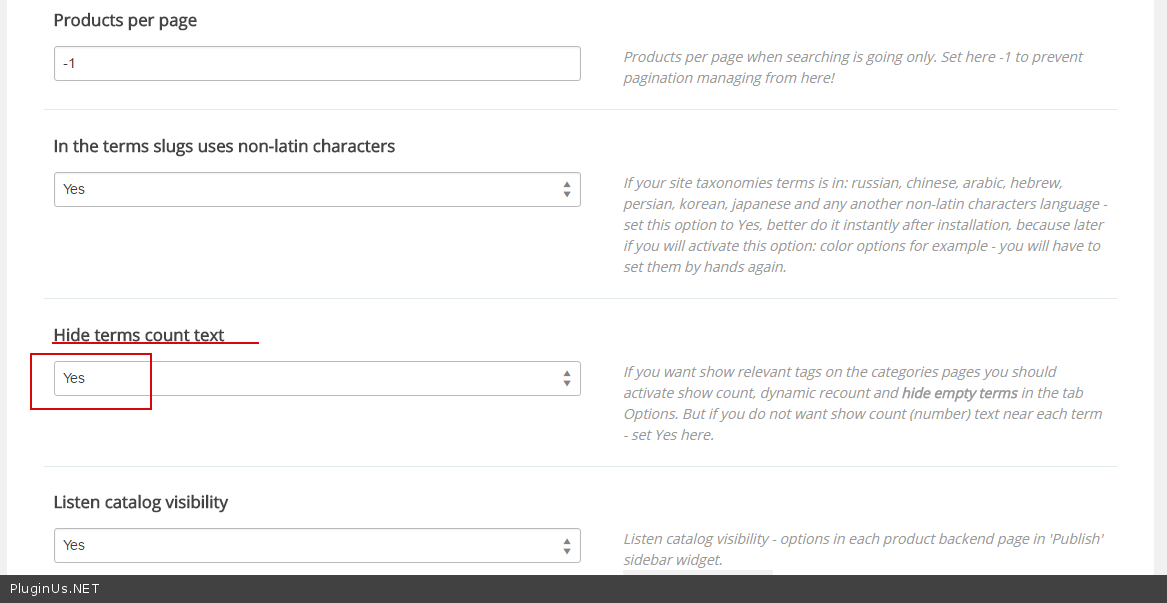Image resolution: width=1167 pixels, height=603 pixels.
Task: Click the 'Hide terms count text' heading
Action: [x=139, y=335]
